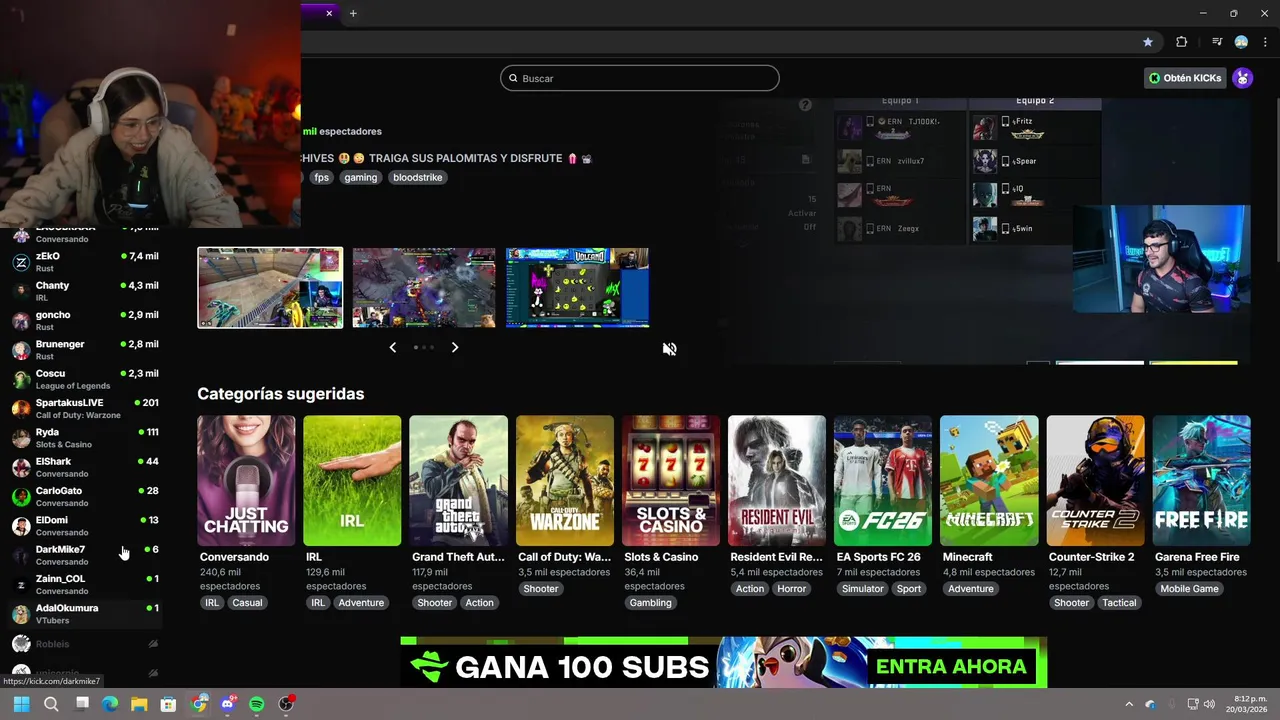Image resolution: width=1280 pixels, height=720 pixels.
Task: Open Chanty channel in sidebar
Action: [85, 291]
